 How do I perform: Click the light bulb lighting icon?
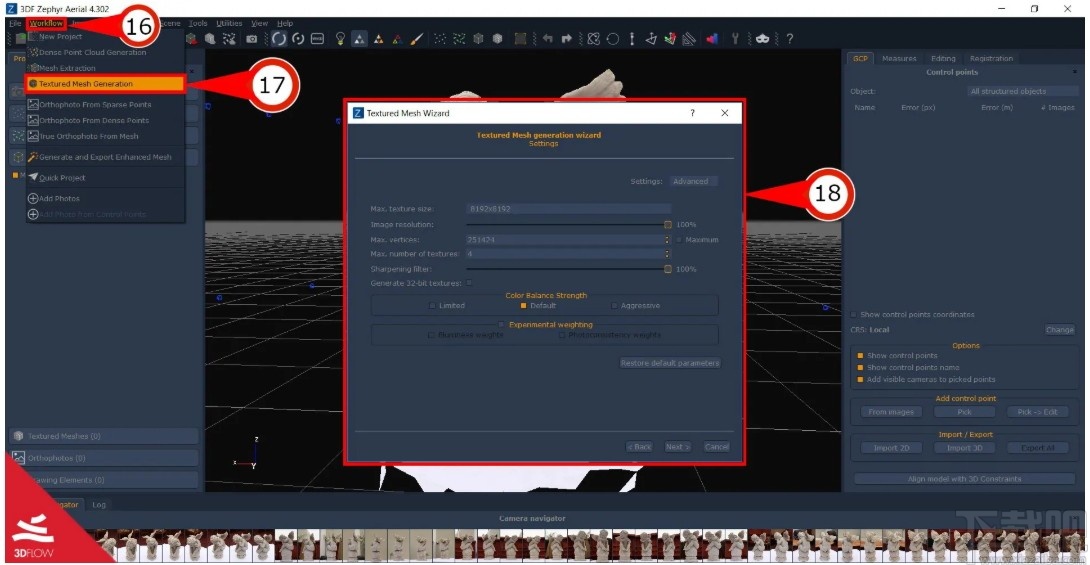coord(340,39)
